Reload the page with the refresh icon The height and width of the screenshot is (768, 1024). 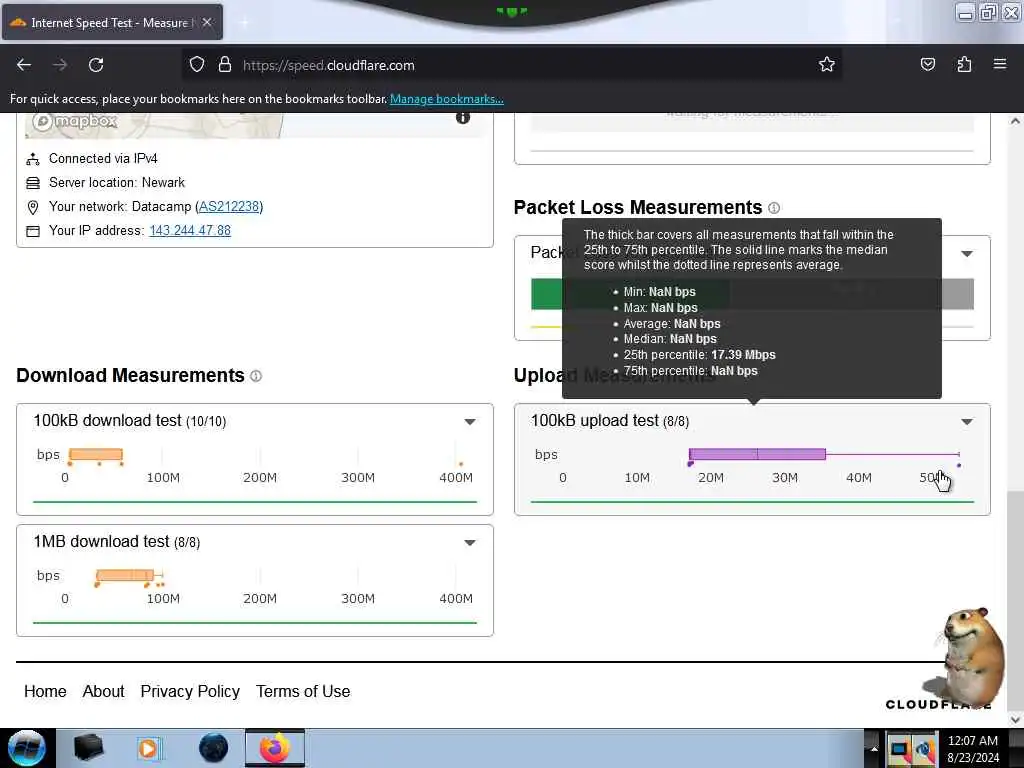pos(96,65)
